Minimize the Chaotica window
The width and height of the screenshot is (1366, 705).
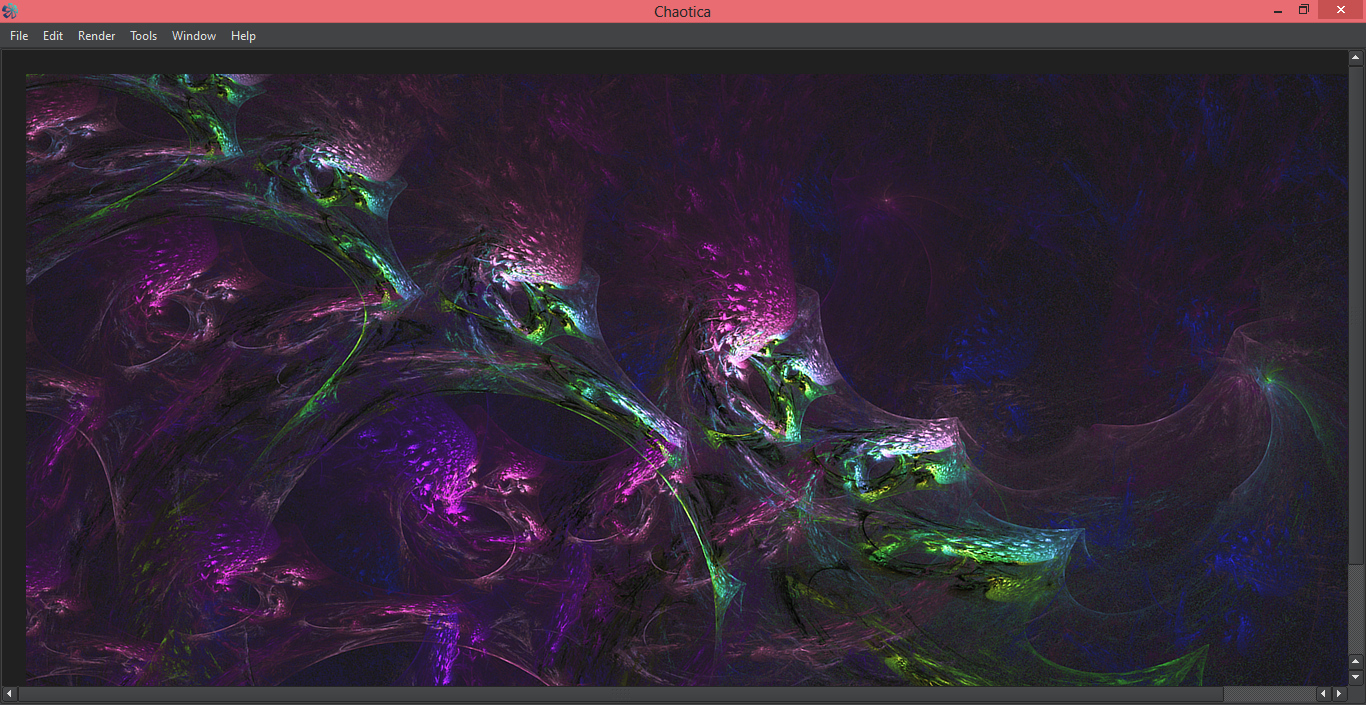coord(1278,10)
